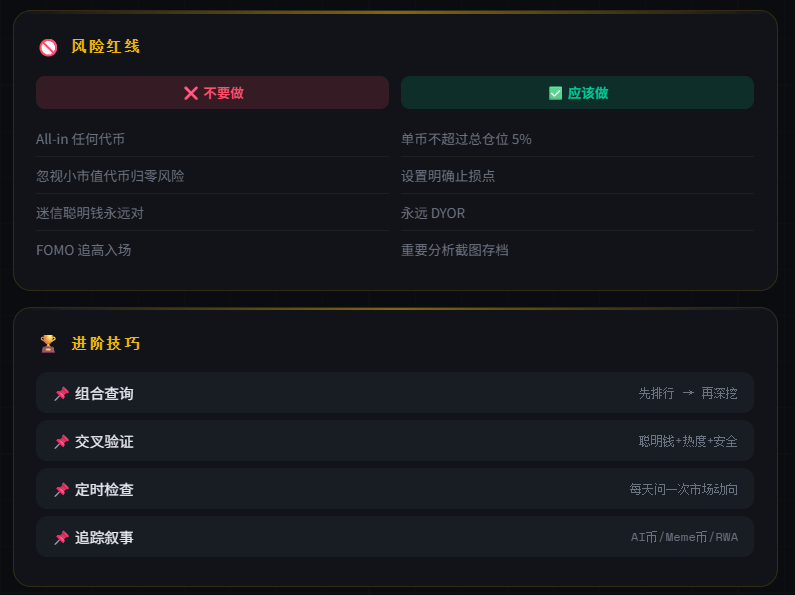This screenshot has height=595, width=795.
Task: Click the pushpin icon next to 追踪叙事
Action: 62,538
